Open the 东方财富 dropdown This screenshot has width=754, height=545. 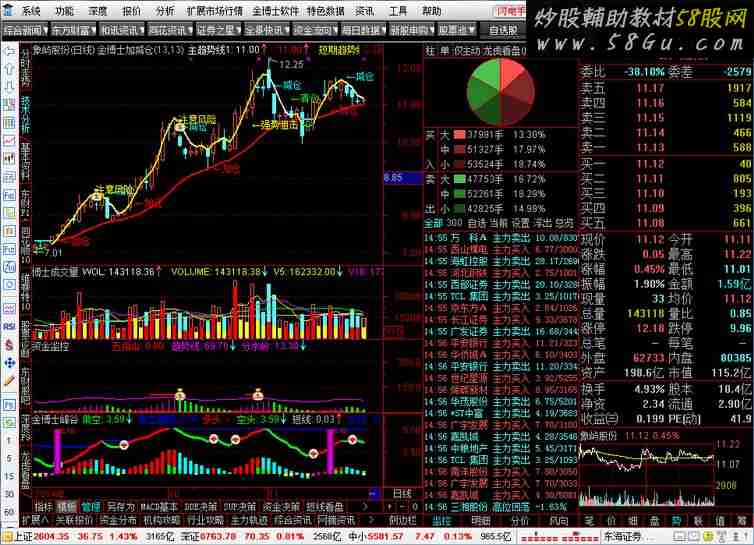click(73, 30)
